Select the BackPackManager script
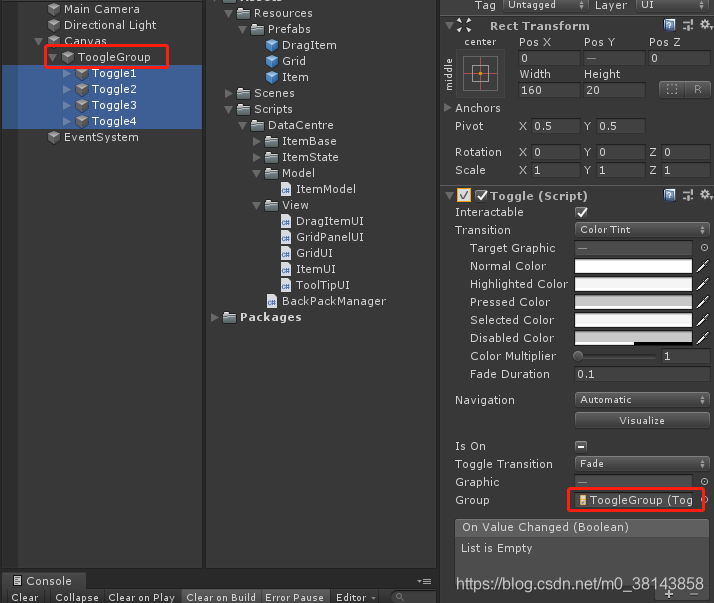Image resolution: width=714 pixels, height=603 pixels. (x=326, y=301)
